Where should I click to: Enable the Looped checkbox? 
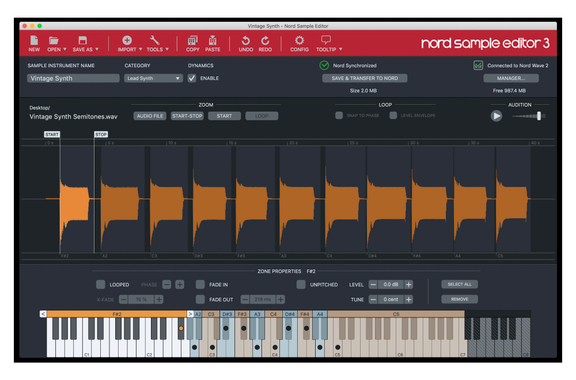(100, 284)
